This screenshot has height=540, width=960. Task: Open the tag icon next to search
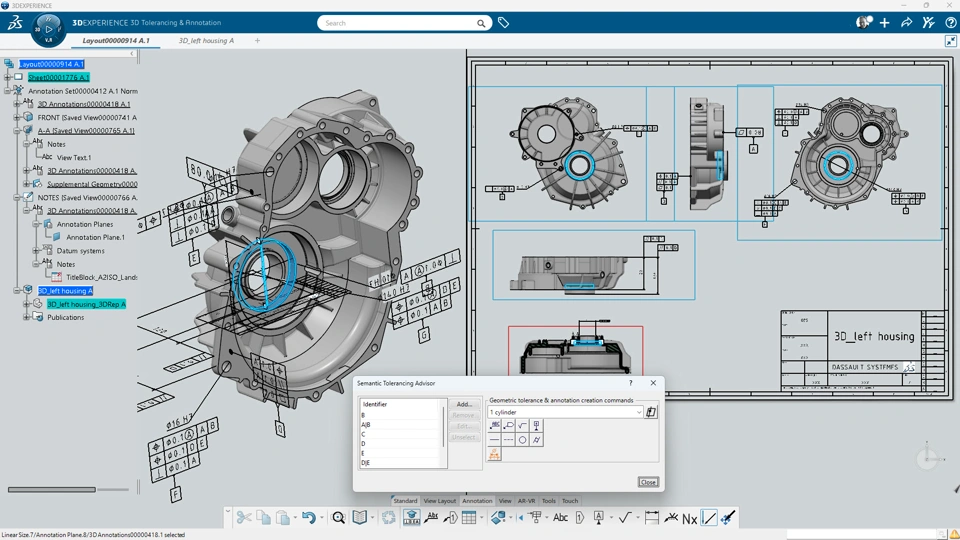pos(504,22)
